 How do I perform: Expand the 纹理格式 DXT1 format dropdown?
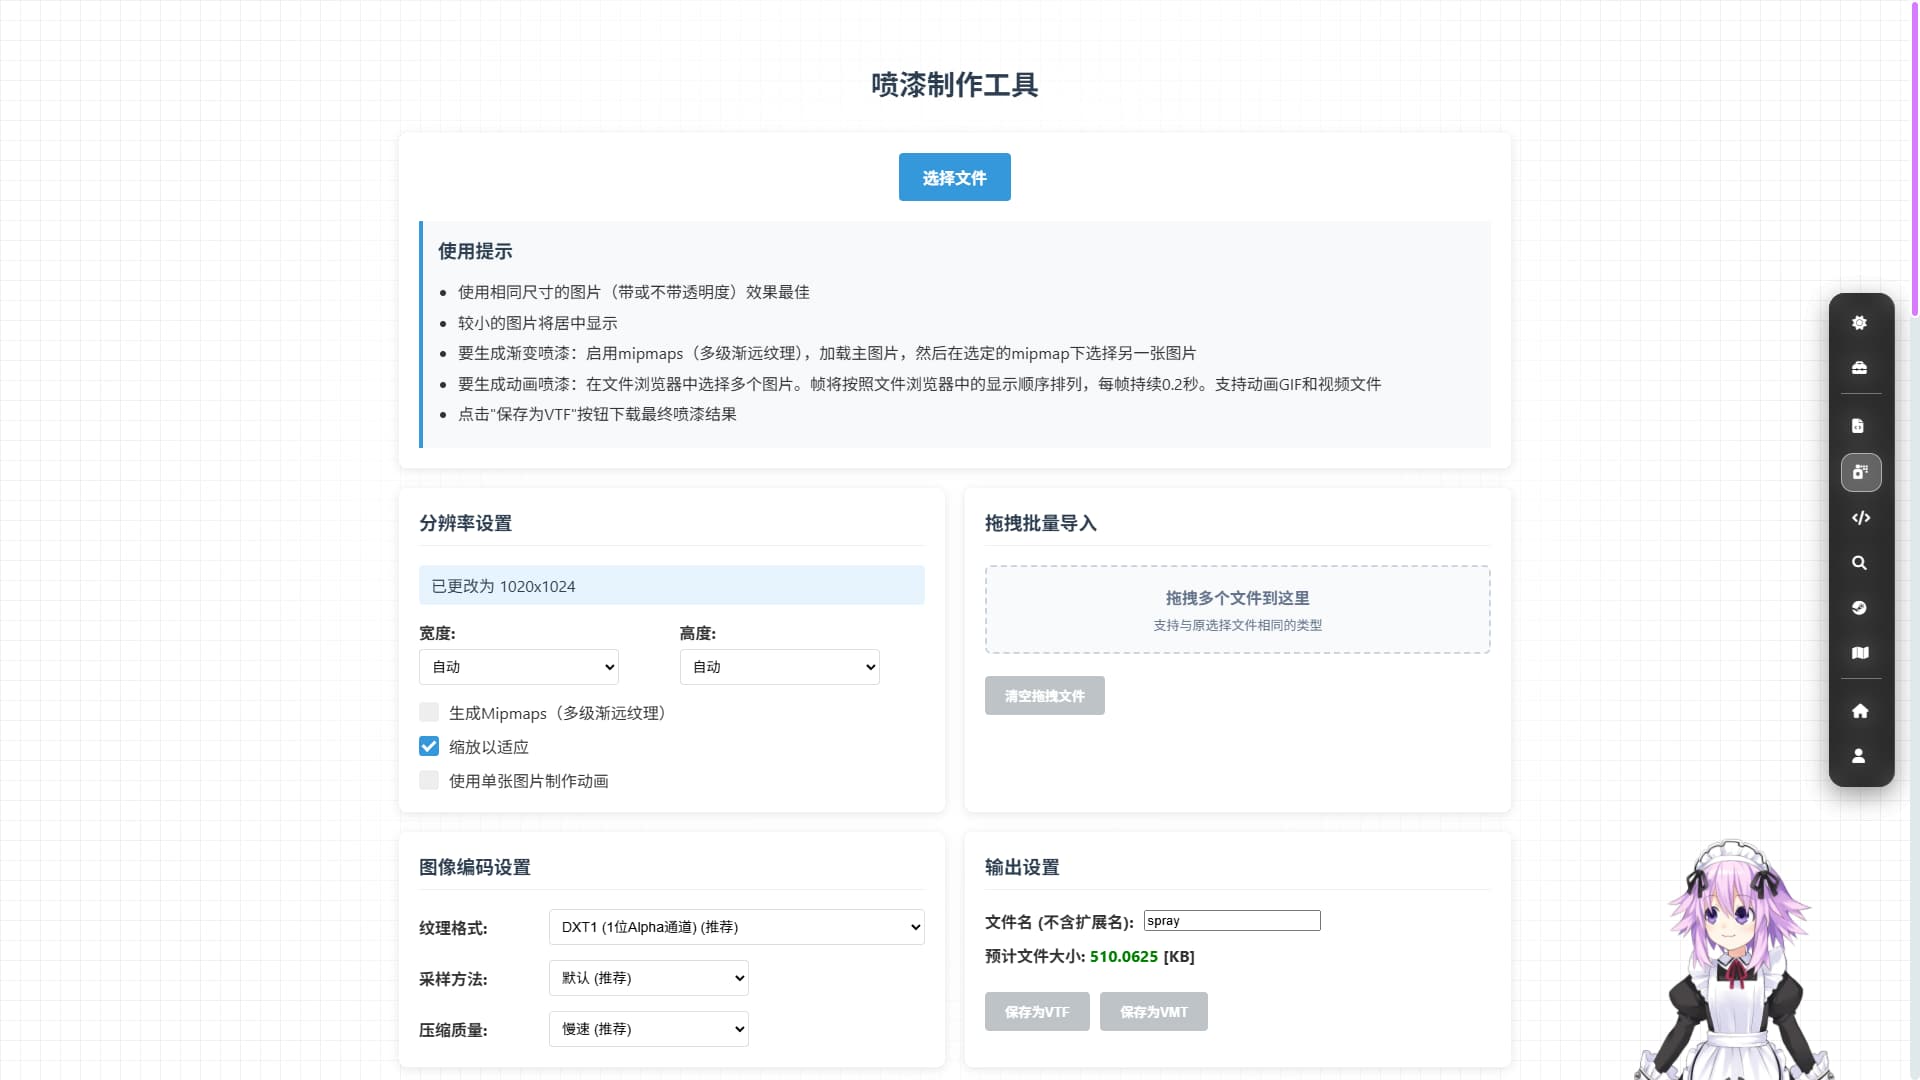(736, 927)
